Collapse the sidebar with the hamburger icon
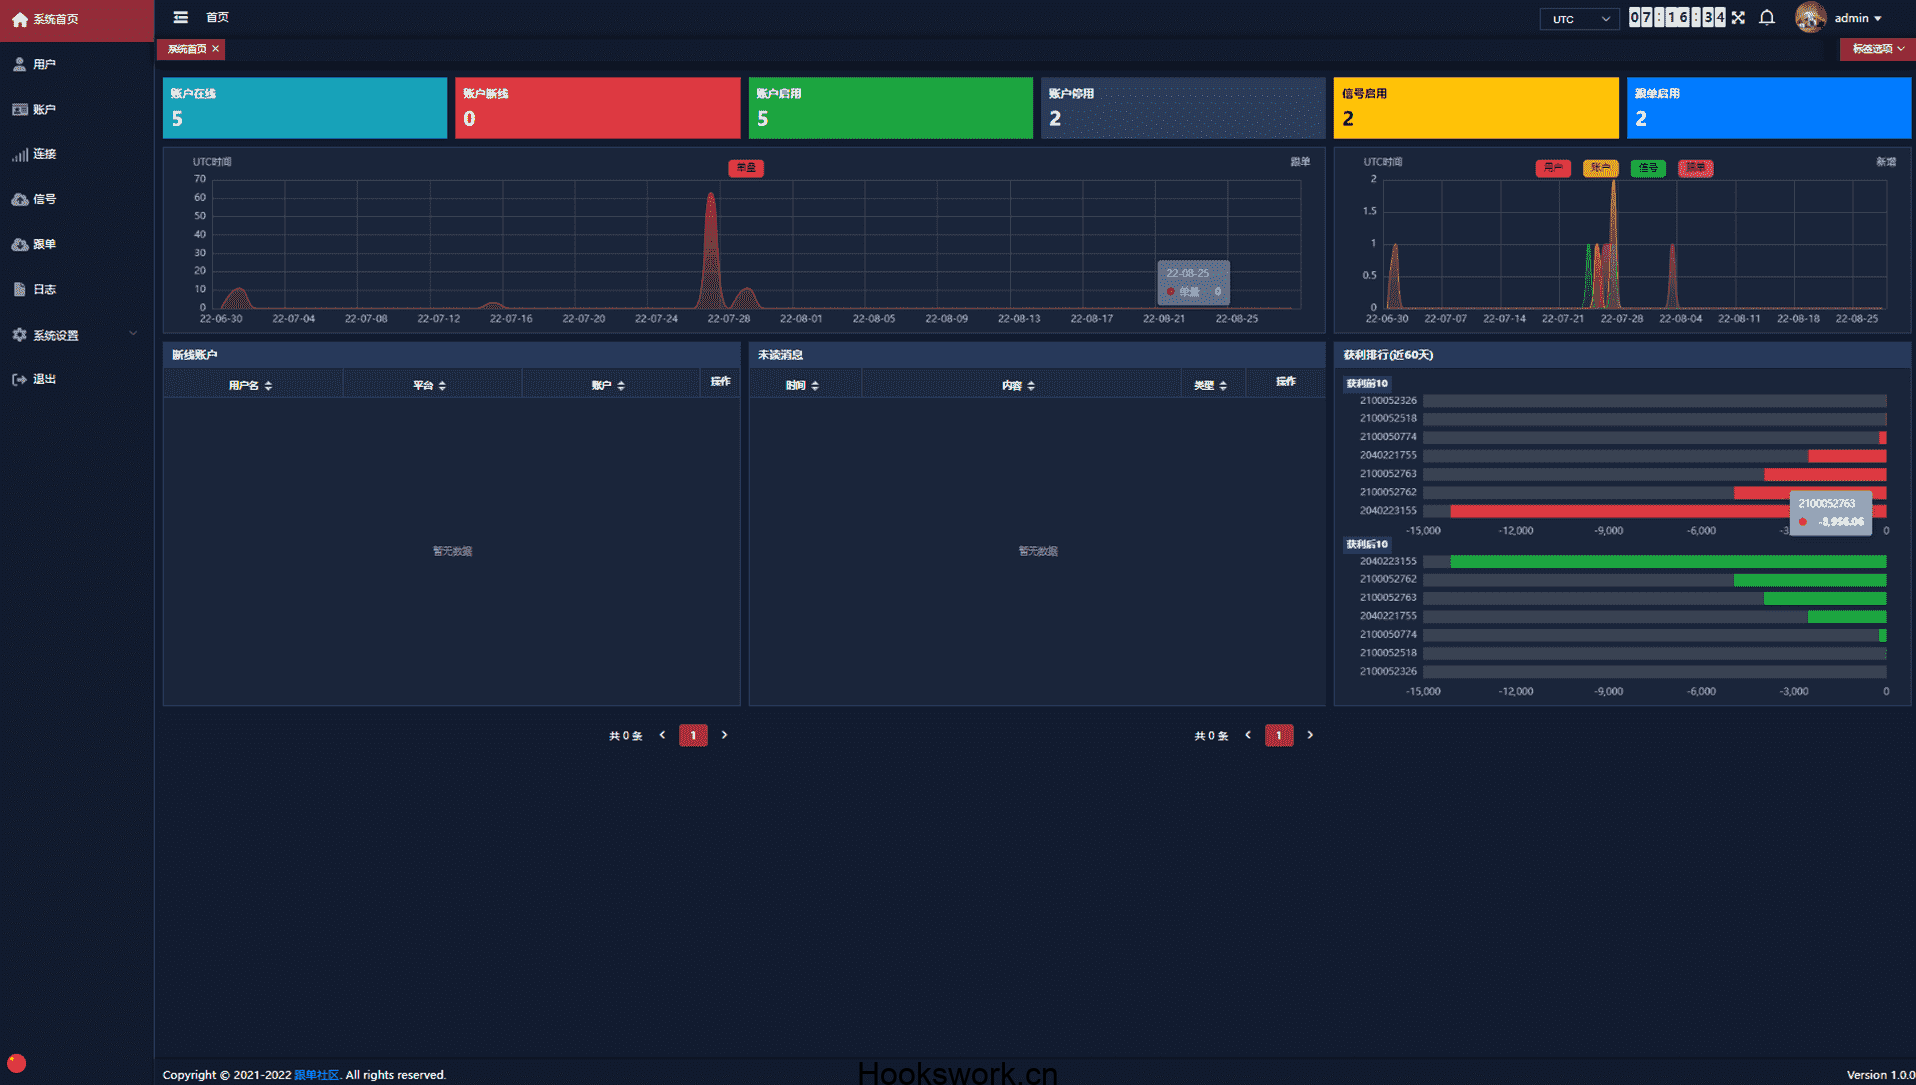This screenshot has height=1085, width=1916. tap(180, 17)
